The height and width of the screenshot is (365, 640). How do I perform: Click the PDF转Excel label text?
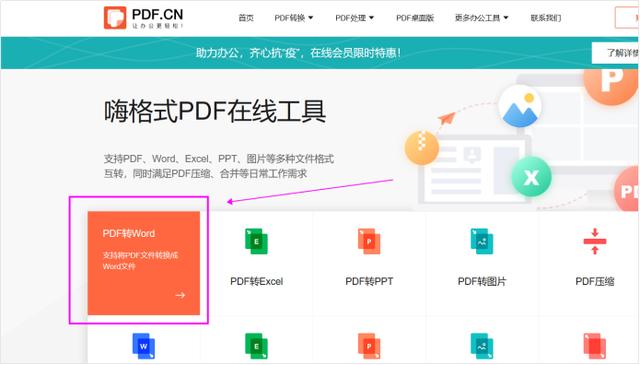pyautogui.click(x=256, y=281)
